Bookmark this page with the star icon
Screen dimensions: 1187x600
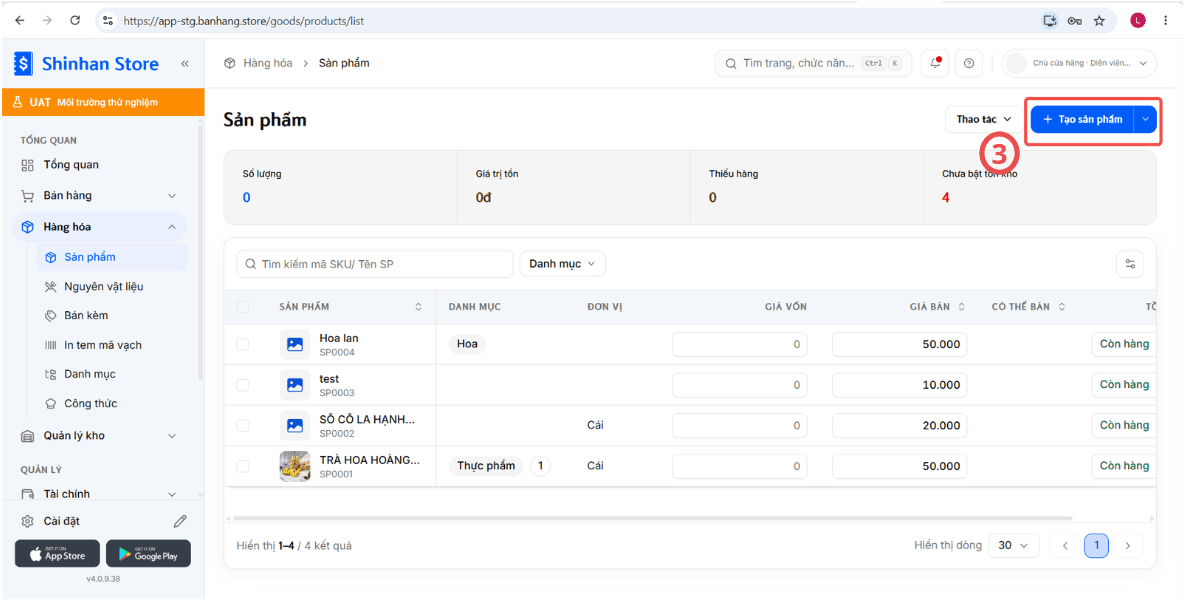pos(1099,20)
